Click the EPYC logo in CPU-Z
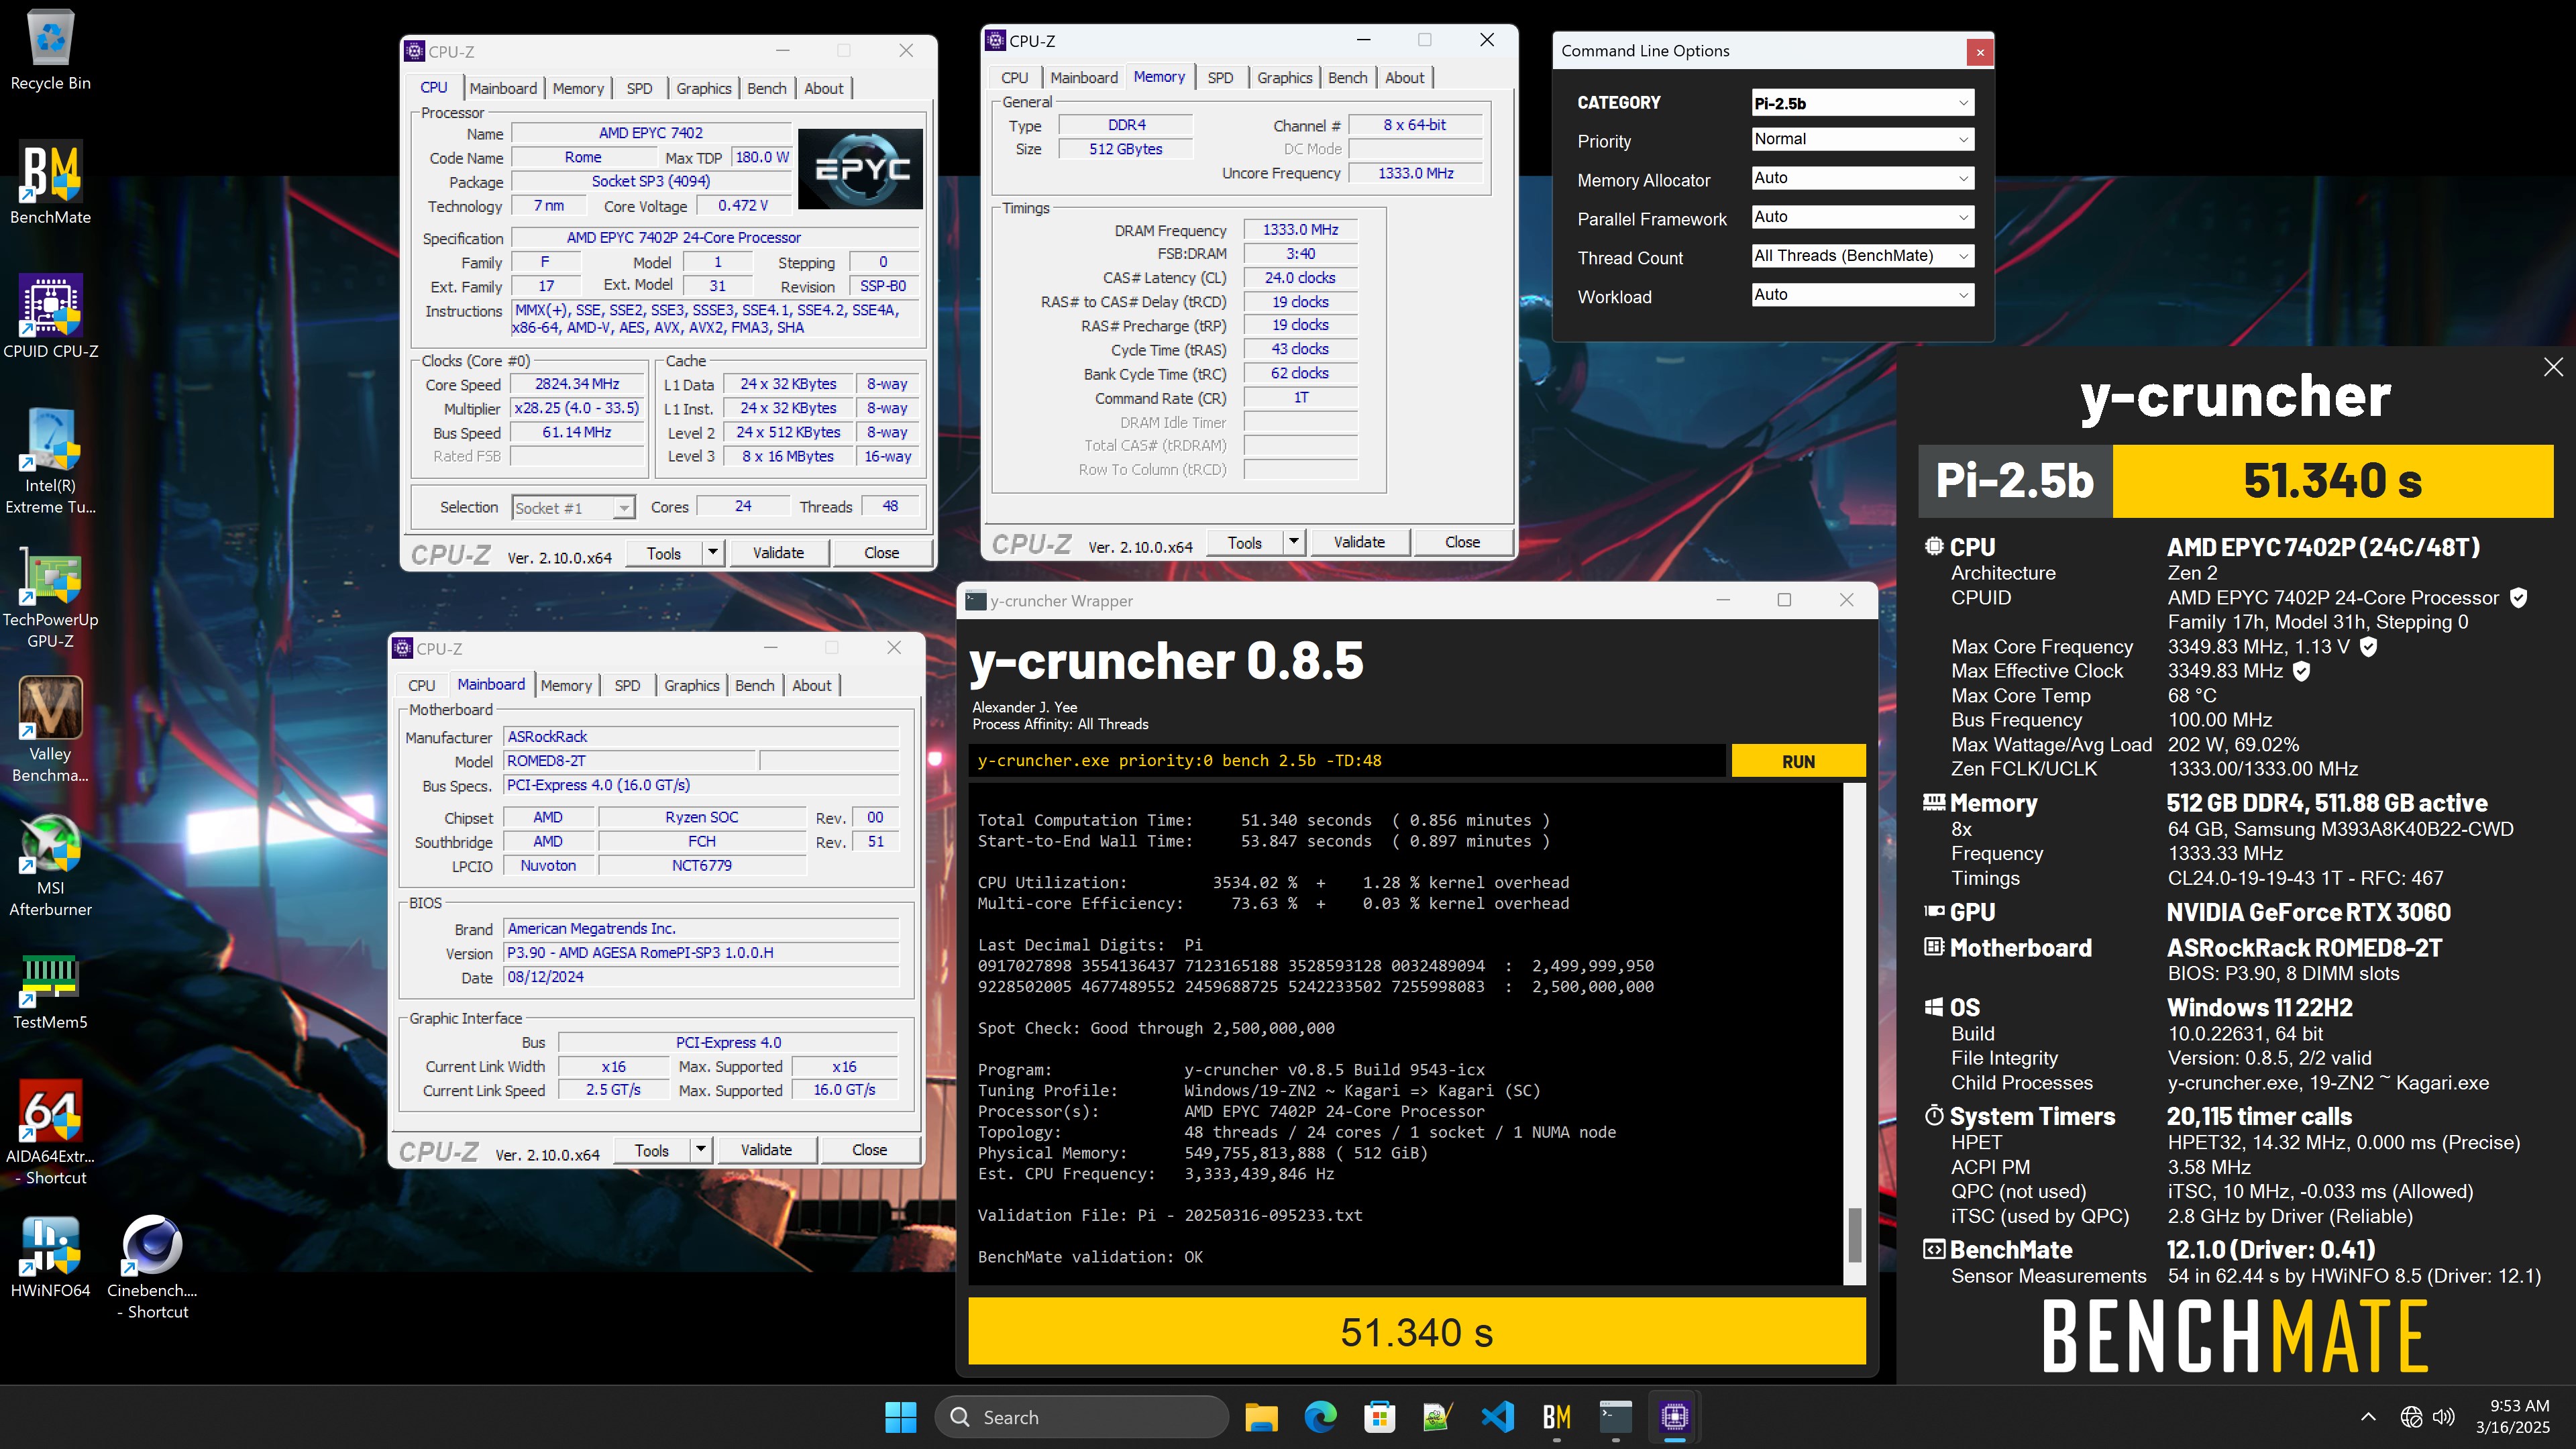 [x=861, y=168]
